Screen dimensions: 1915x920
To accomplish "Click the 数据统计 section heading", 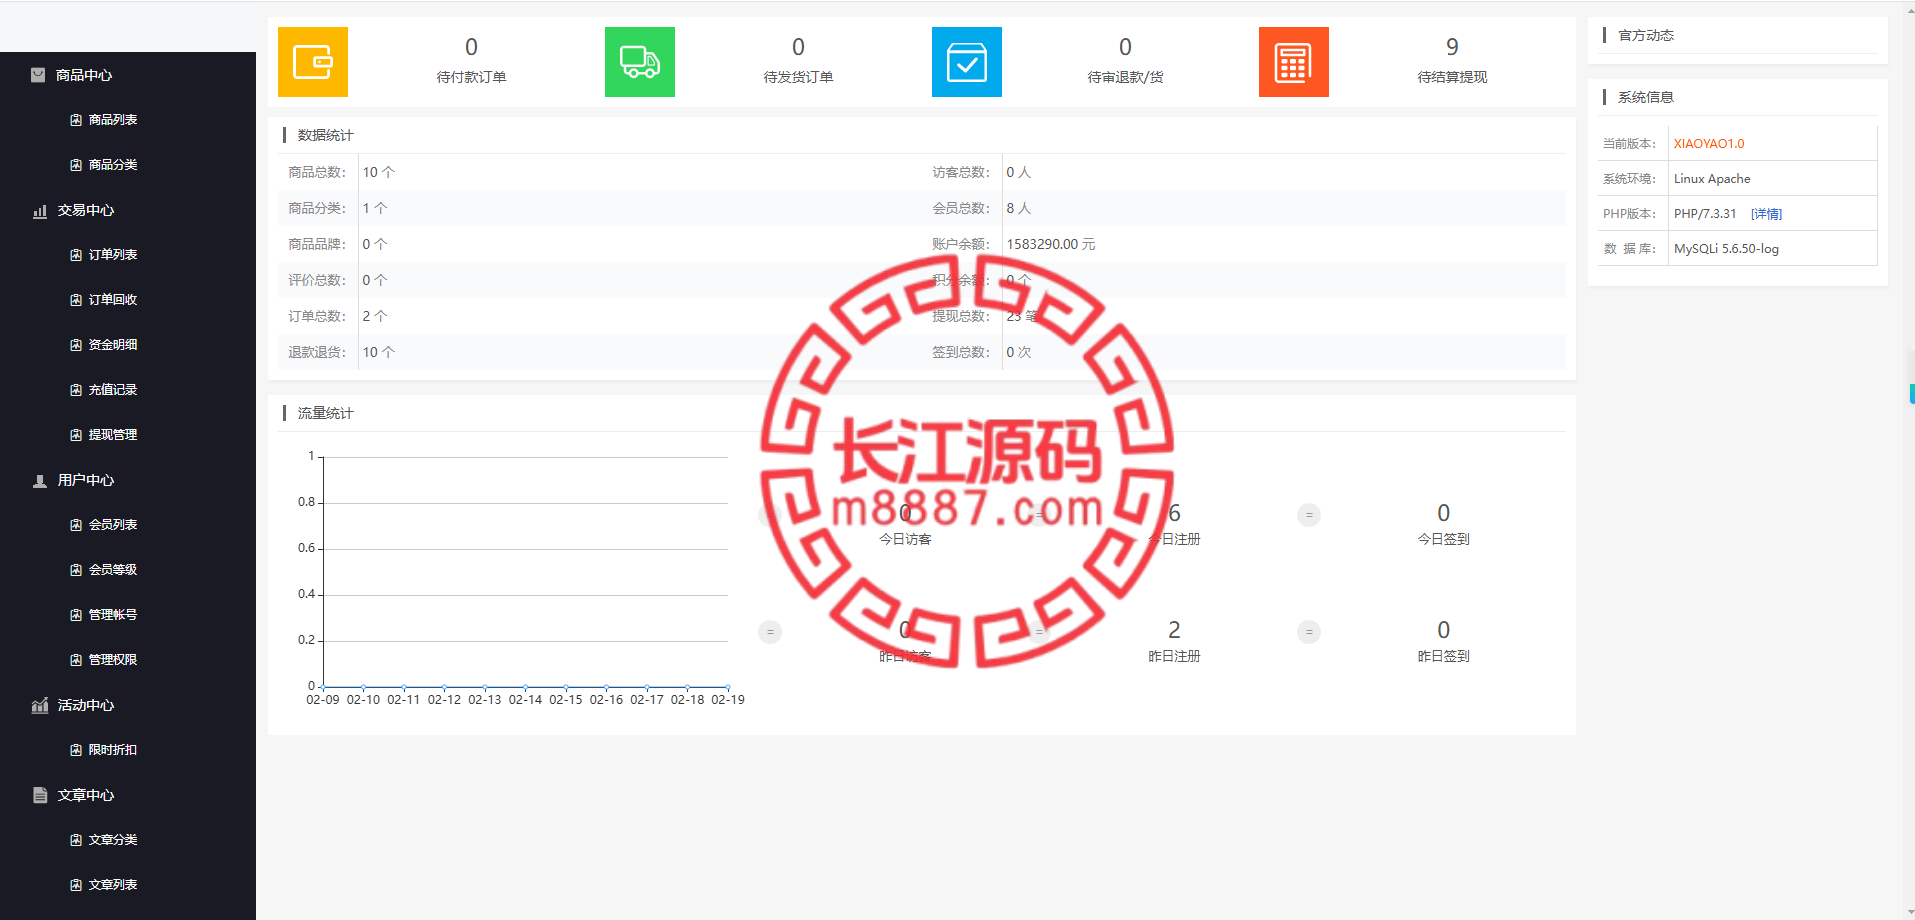I will pos(325,135).
